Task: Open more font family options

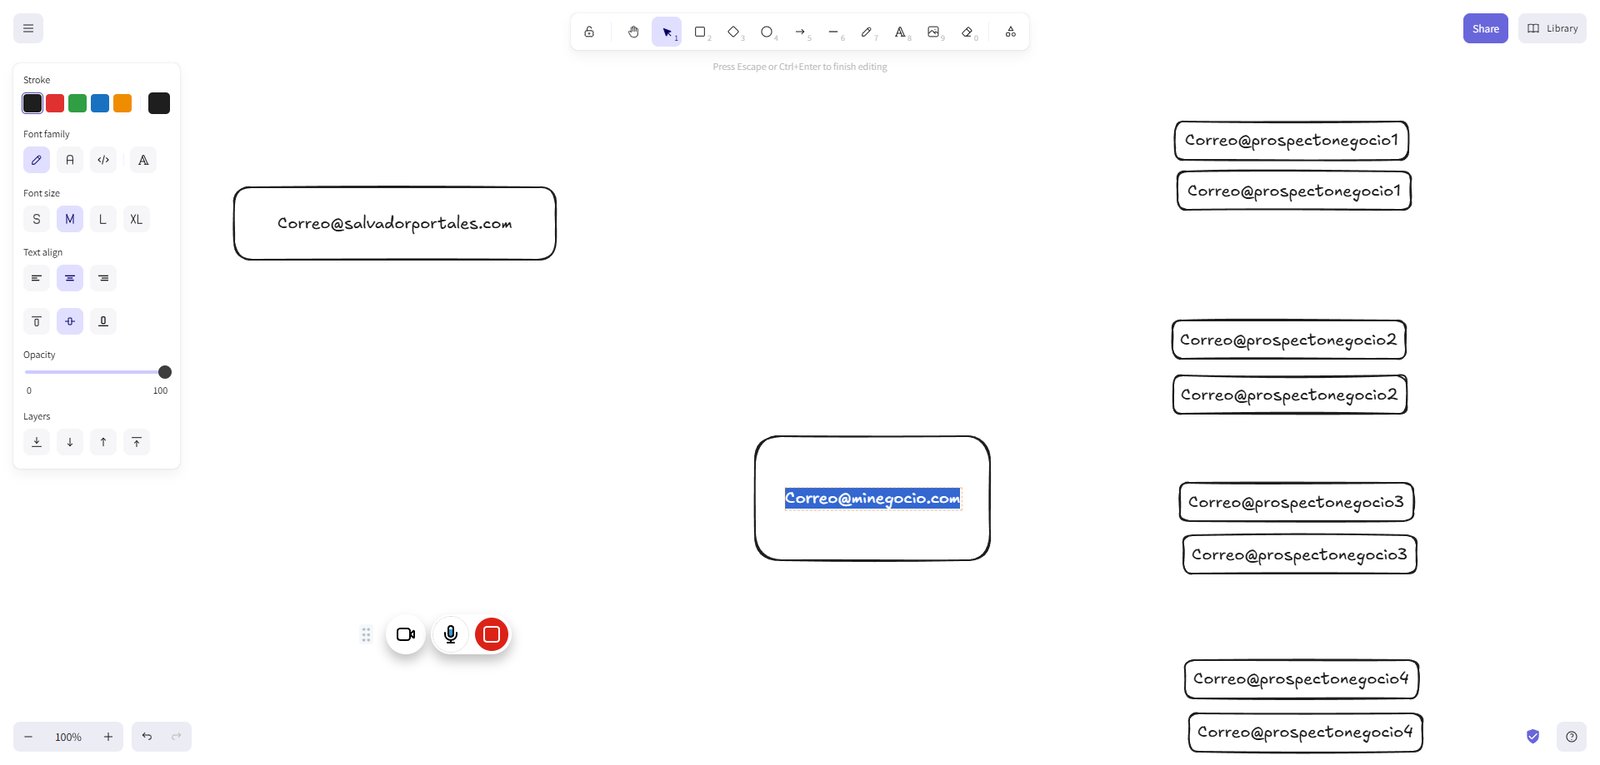Action: point(144,160)
